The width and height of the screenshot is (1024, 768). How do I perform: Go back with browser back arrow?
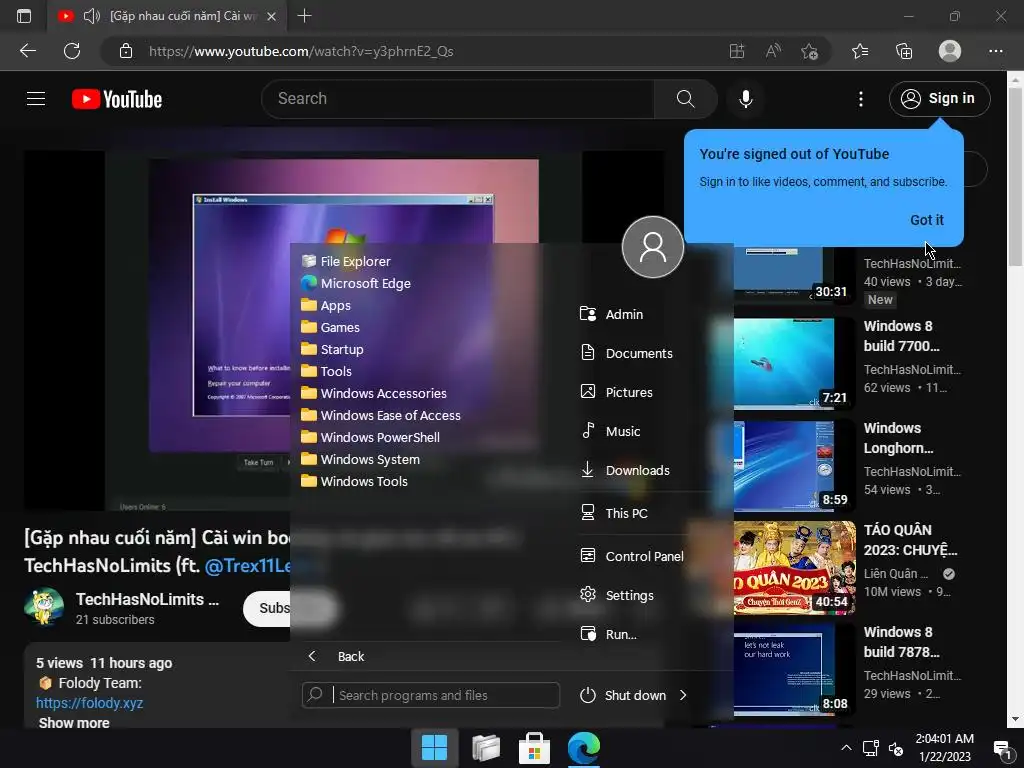point(28,51)
